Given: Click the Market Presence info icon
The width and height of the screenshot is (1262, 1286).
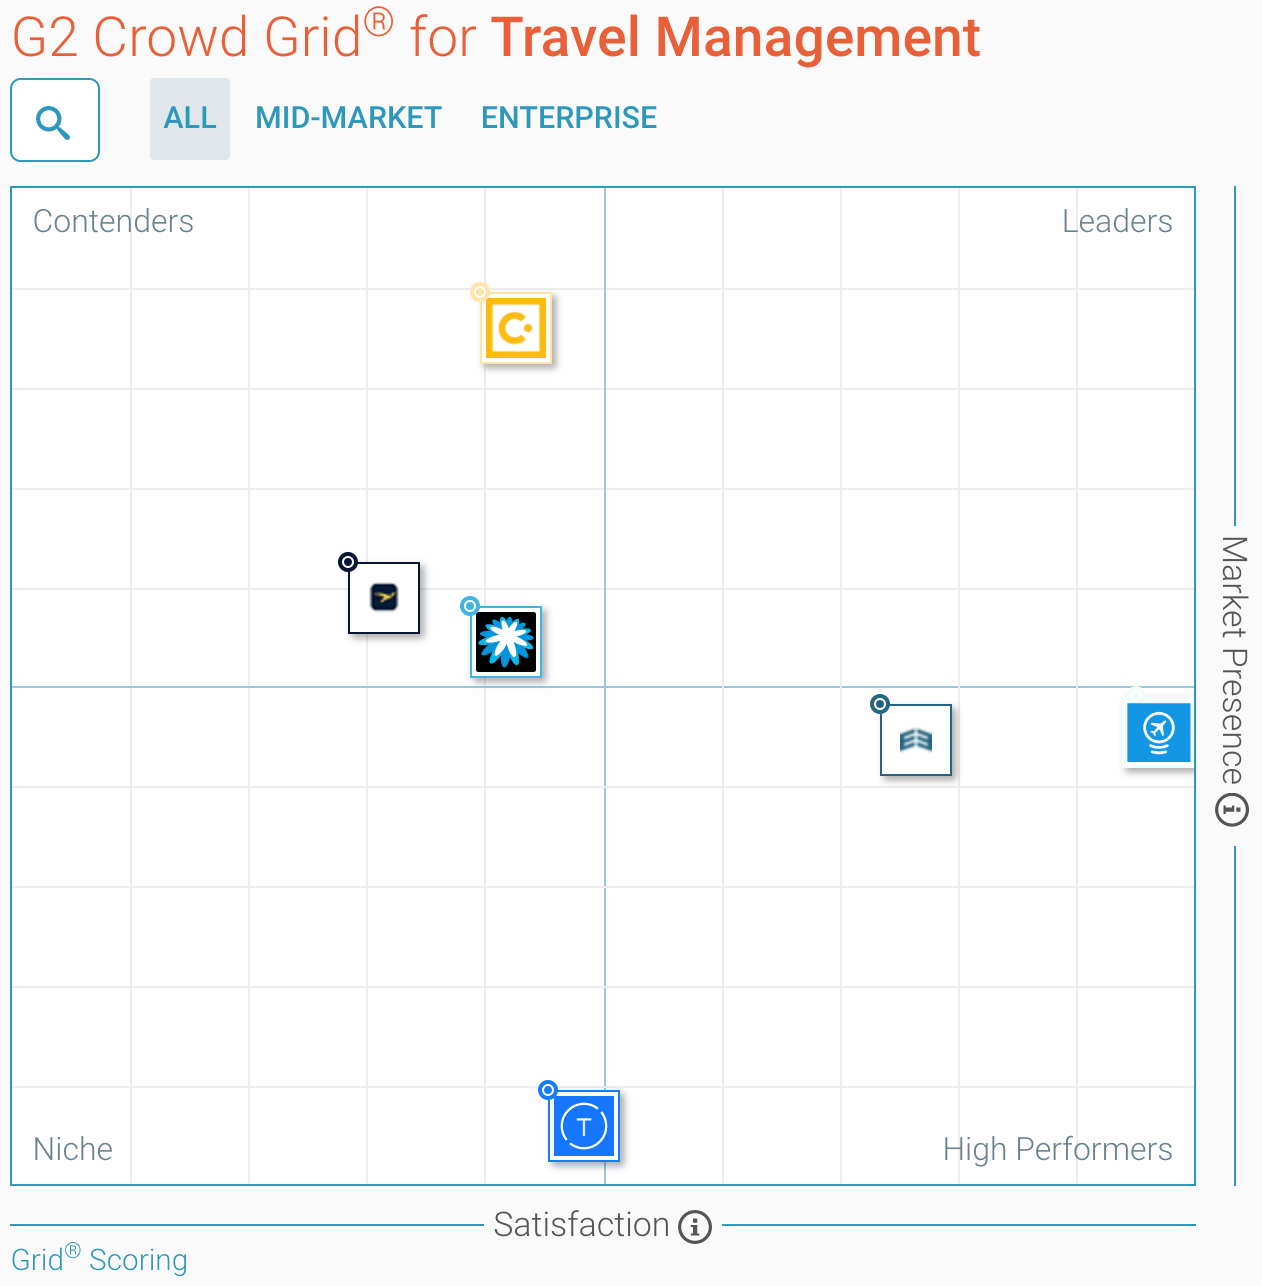Looking at the screenshot, I should coord(1232,809).
